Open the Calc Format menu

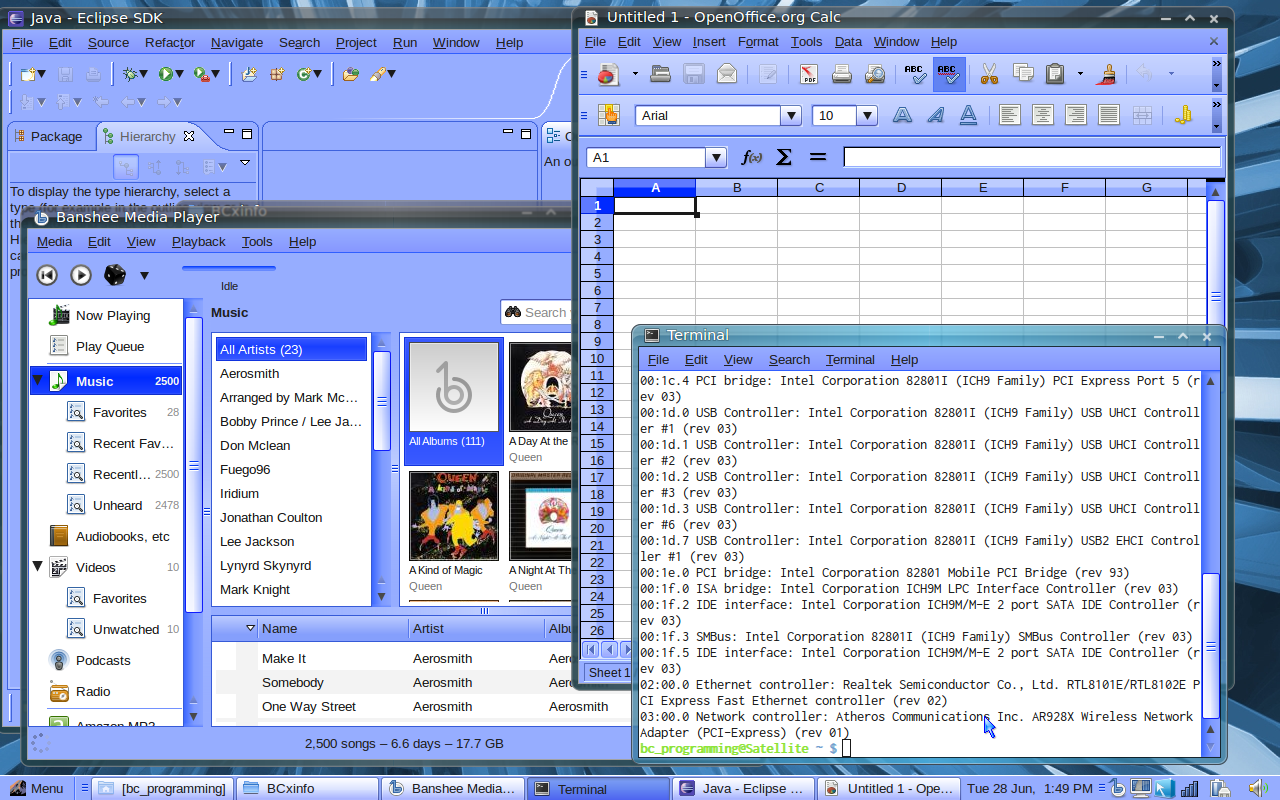[758, 42]
